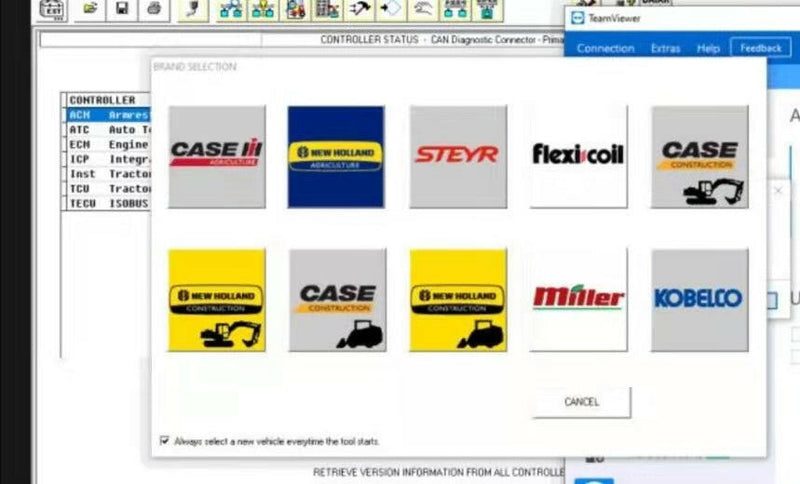Close the TeamViewer side panel with X

point(778,191)
